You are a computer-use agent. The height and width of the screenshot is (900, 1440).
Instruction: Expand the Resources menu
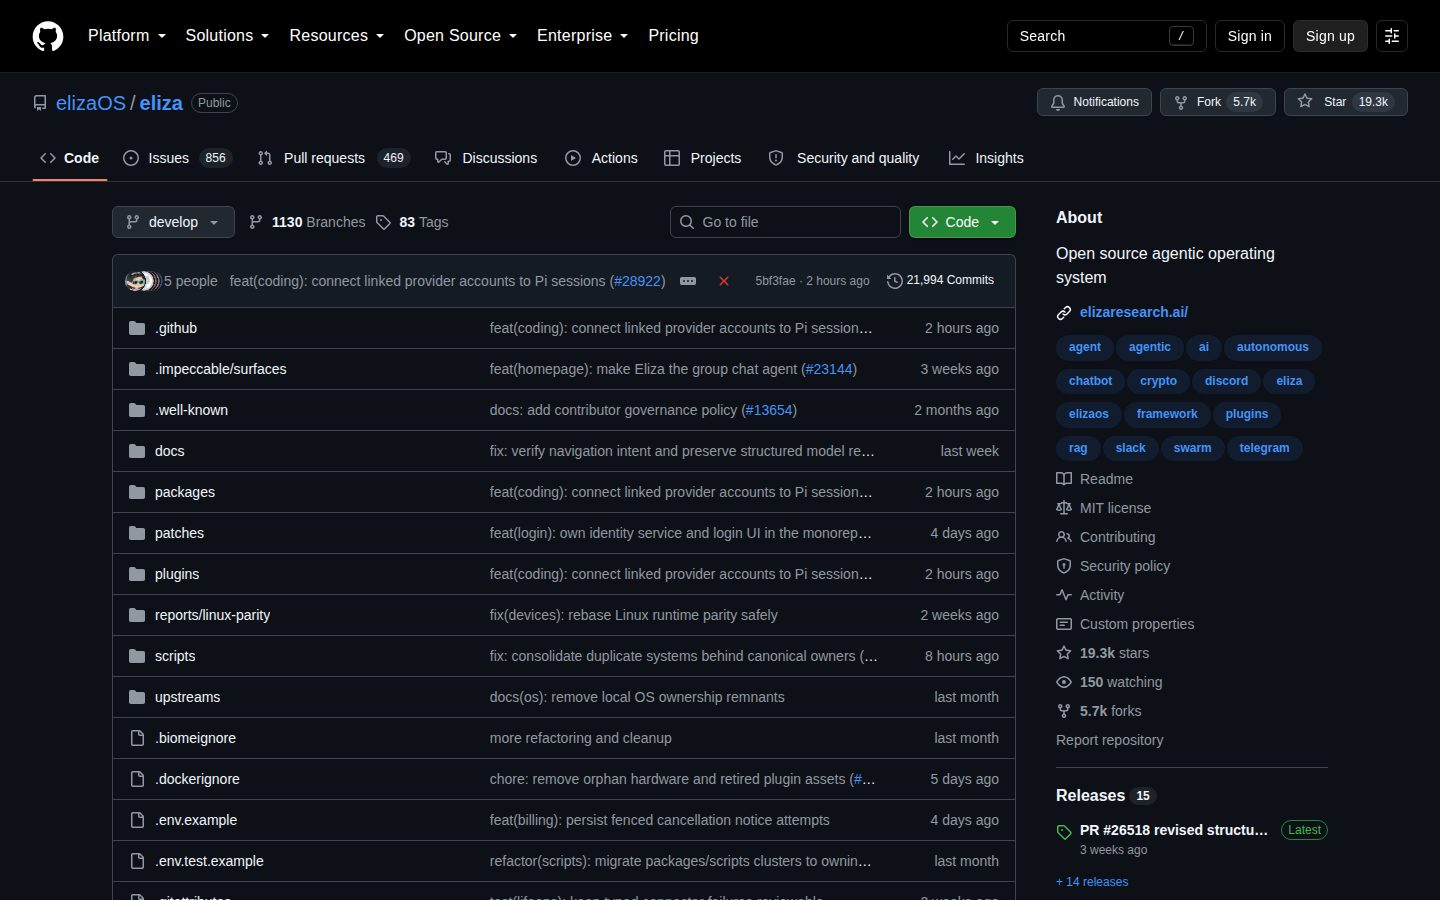(x=336, y=36)
